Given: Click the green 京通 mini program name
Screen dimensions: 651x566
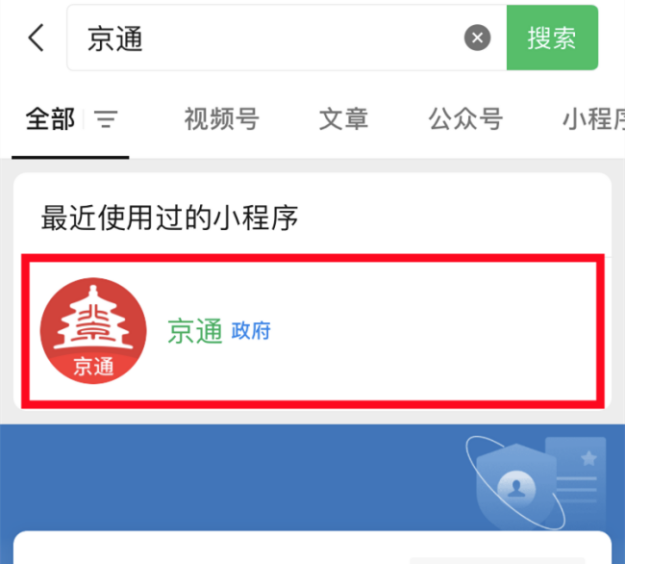Looking at the screenshot, I should 195,331.
